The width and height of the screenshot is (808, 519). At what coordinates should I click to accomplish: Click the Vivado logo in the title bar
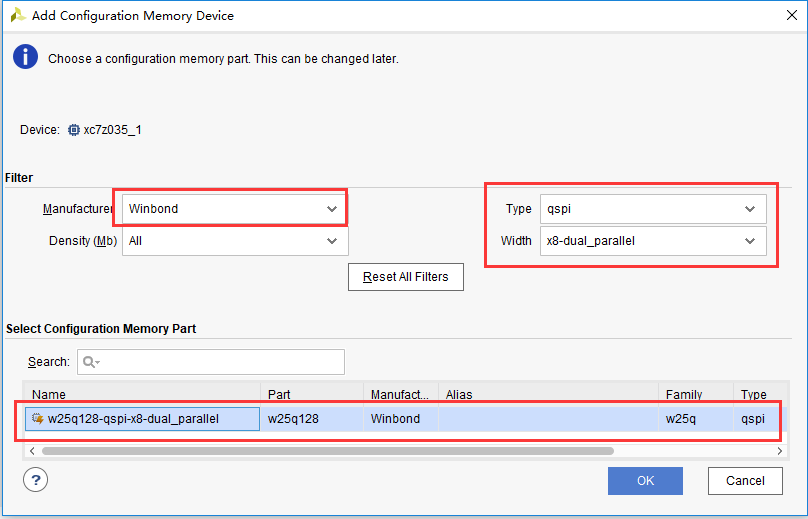18,15
